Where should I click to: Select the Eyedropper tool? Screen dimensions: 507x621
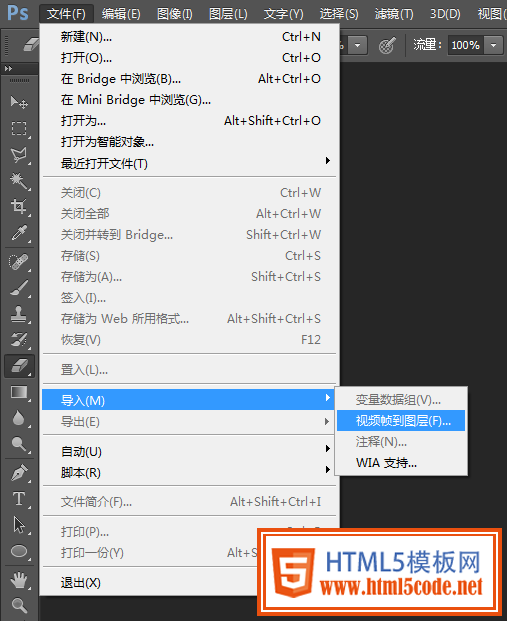coord(19,233)
